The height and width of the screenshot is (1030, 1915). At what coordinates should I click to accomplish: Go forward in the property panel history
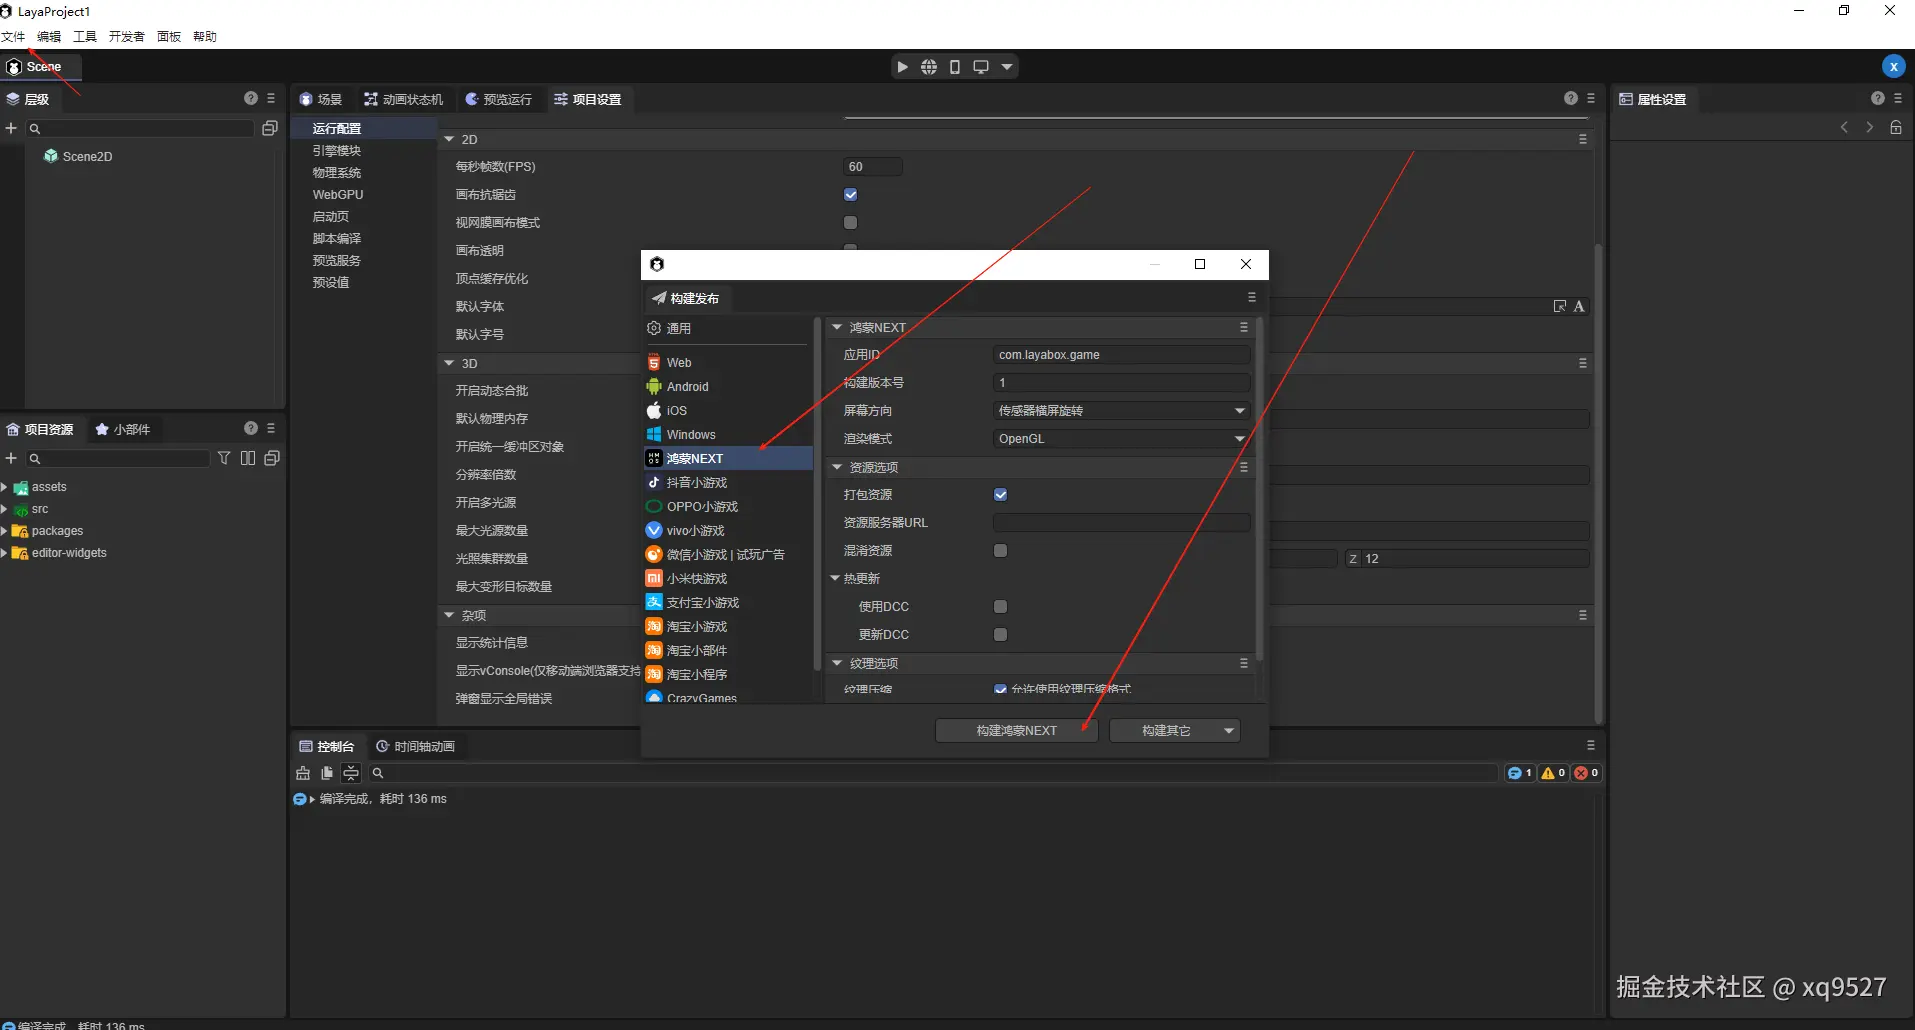[x=1869, y=128]
